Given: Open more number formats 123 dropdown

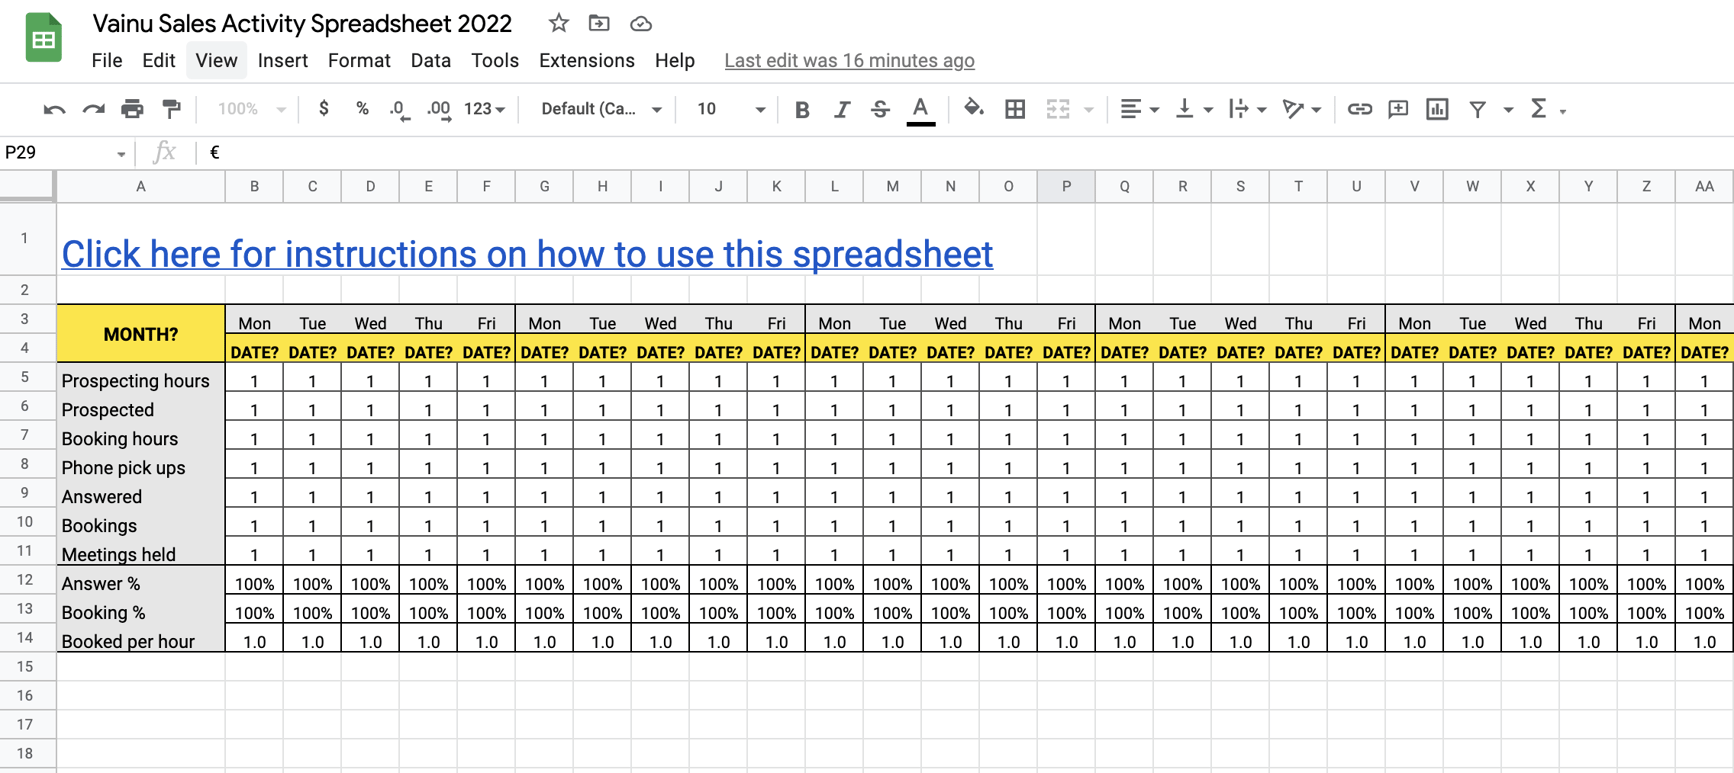Looking at the screenshot, I should click(485, 109).
